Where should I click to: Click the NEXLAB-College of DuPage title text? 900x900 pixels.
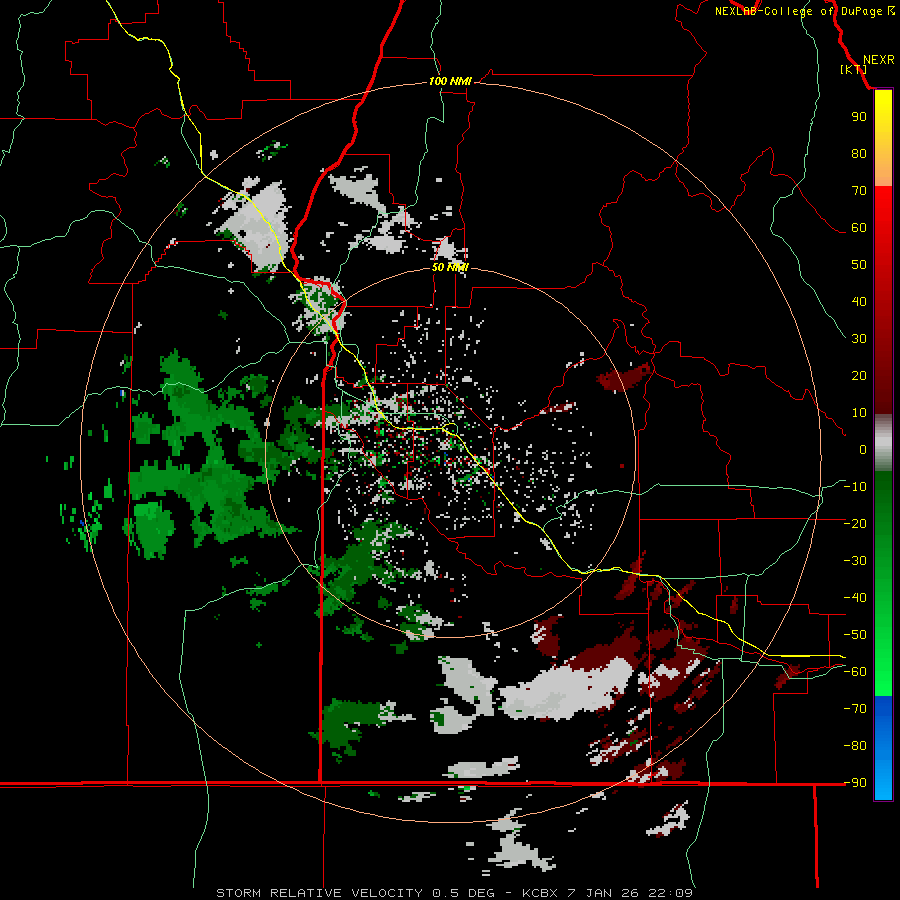[x=802, y=11]
